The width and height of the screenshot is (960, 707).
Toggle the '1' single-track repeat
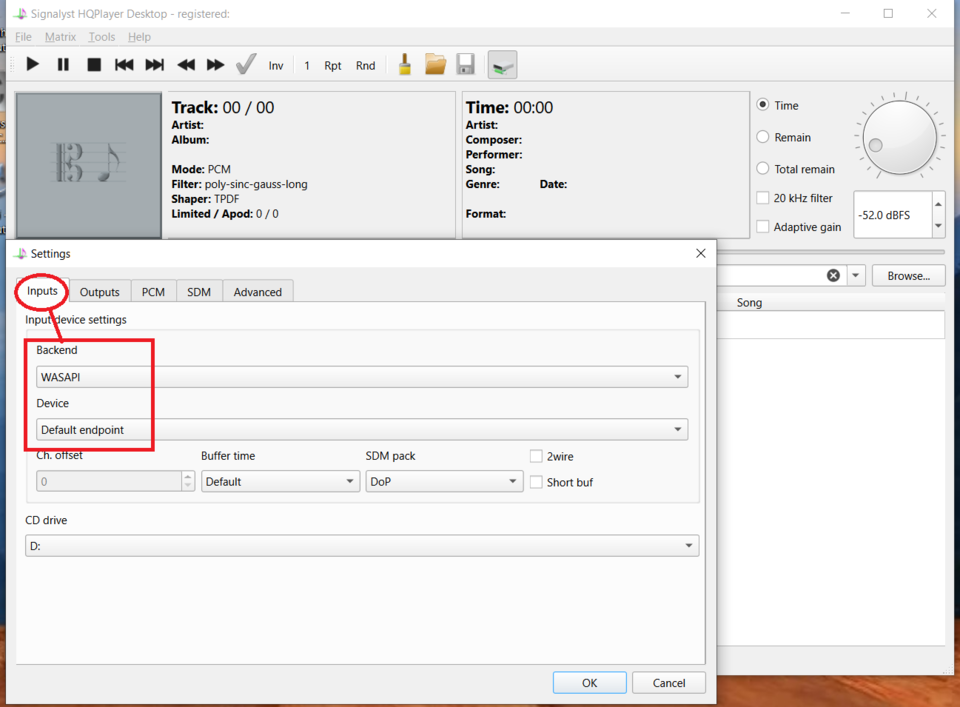coord(307,65)
